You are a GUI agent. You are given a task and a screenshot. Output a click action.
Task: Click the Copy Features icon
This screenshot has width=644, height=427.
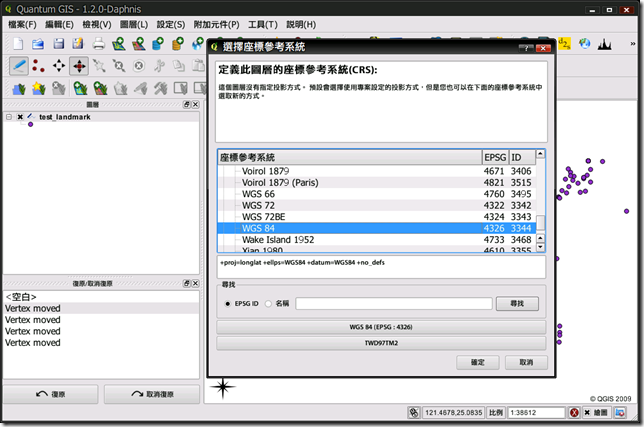pos(179,66)
